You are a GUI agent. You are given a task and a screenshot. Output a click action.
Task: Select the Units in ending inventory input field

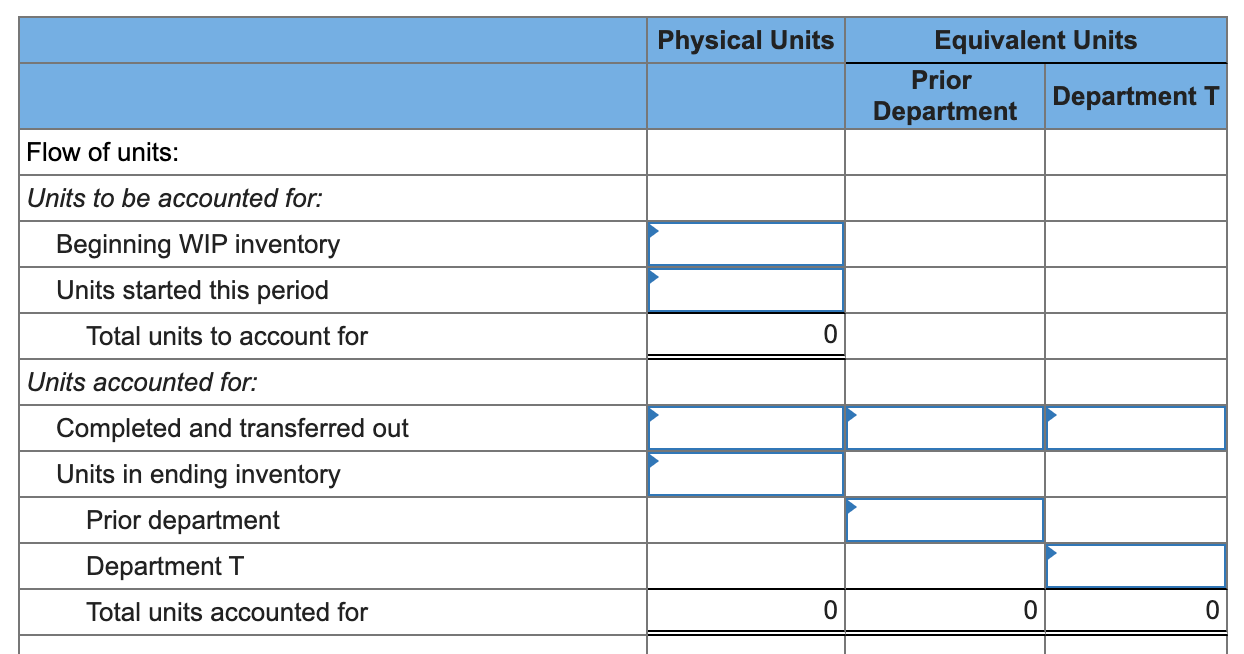[746, 473]
